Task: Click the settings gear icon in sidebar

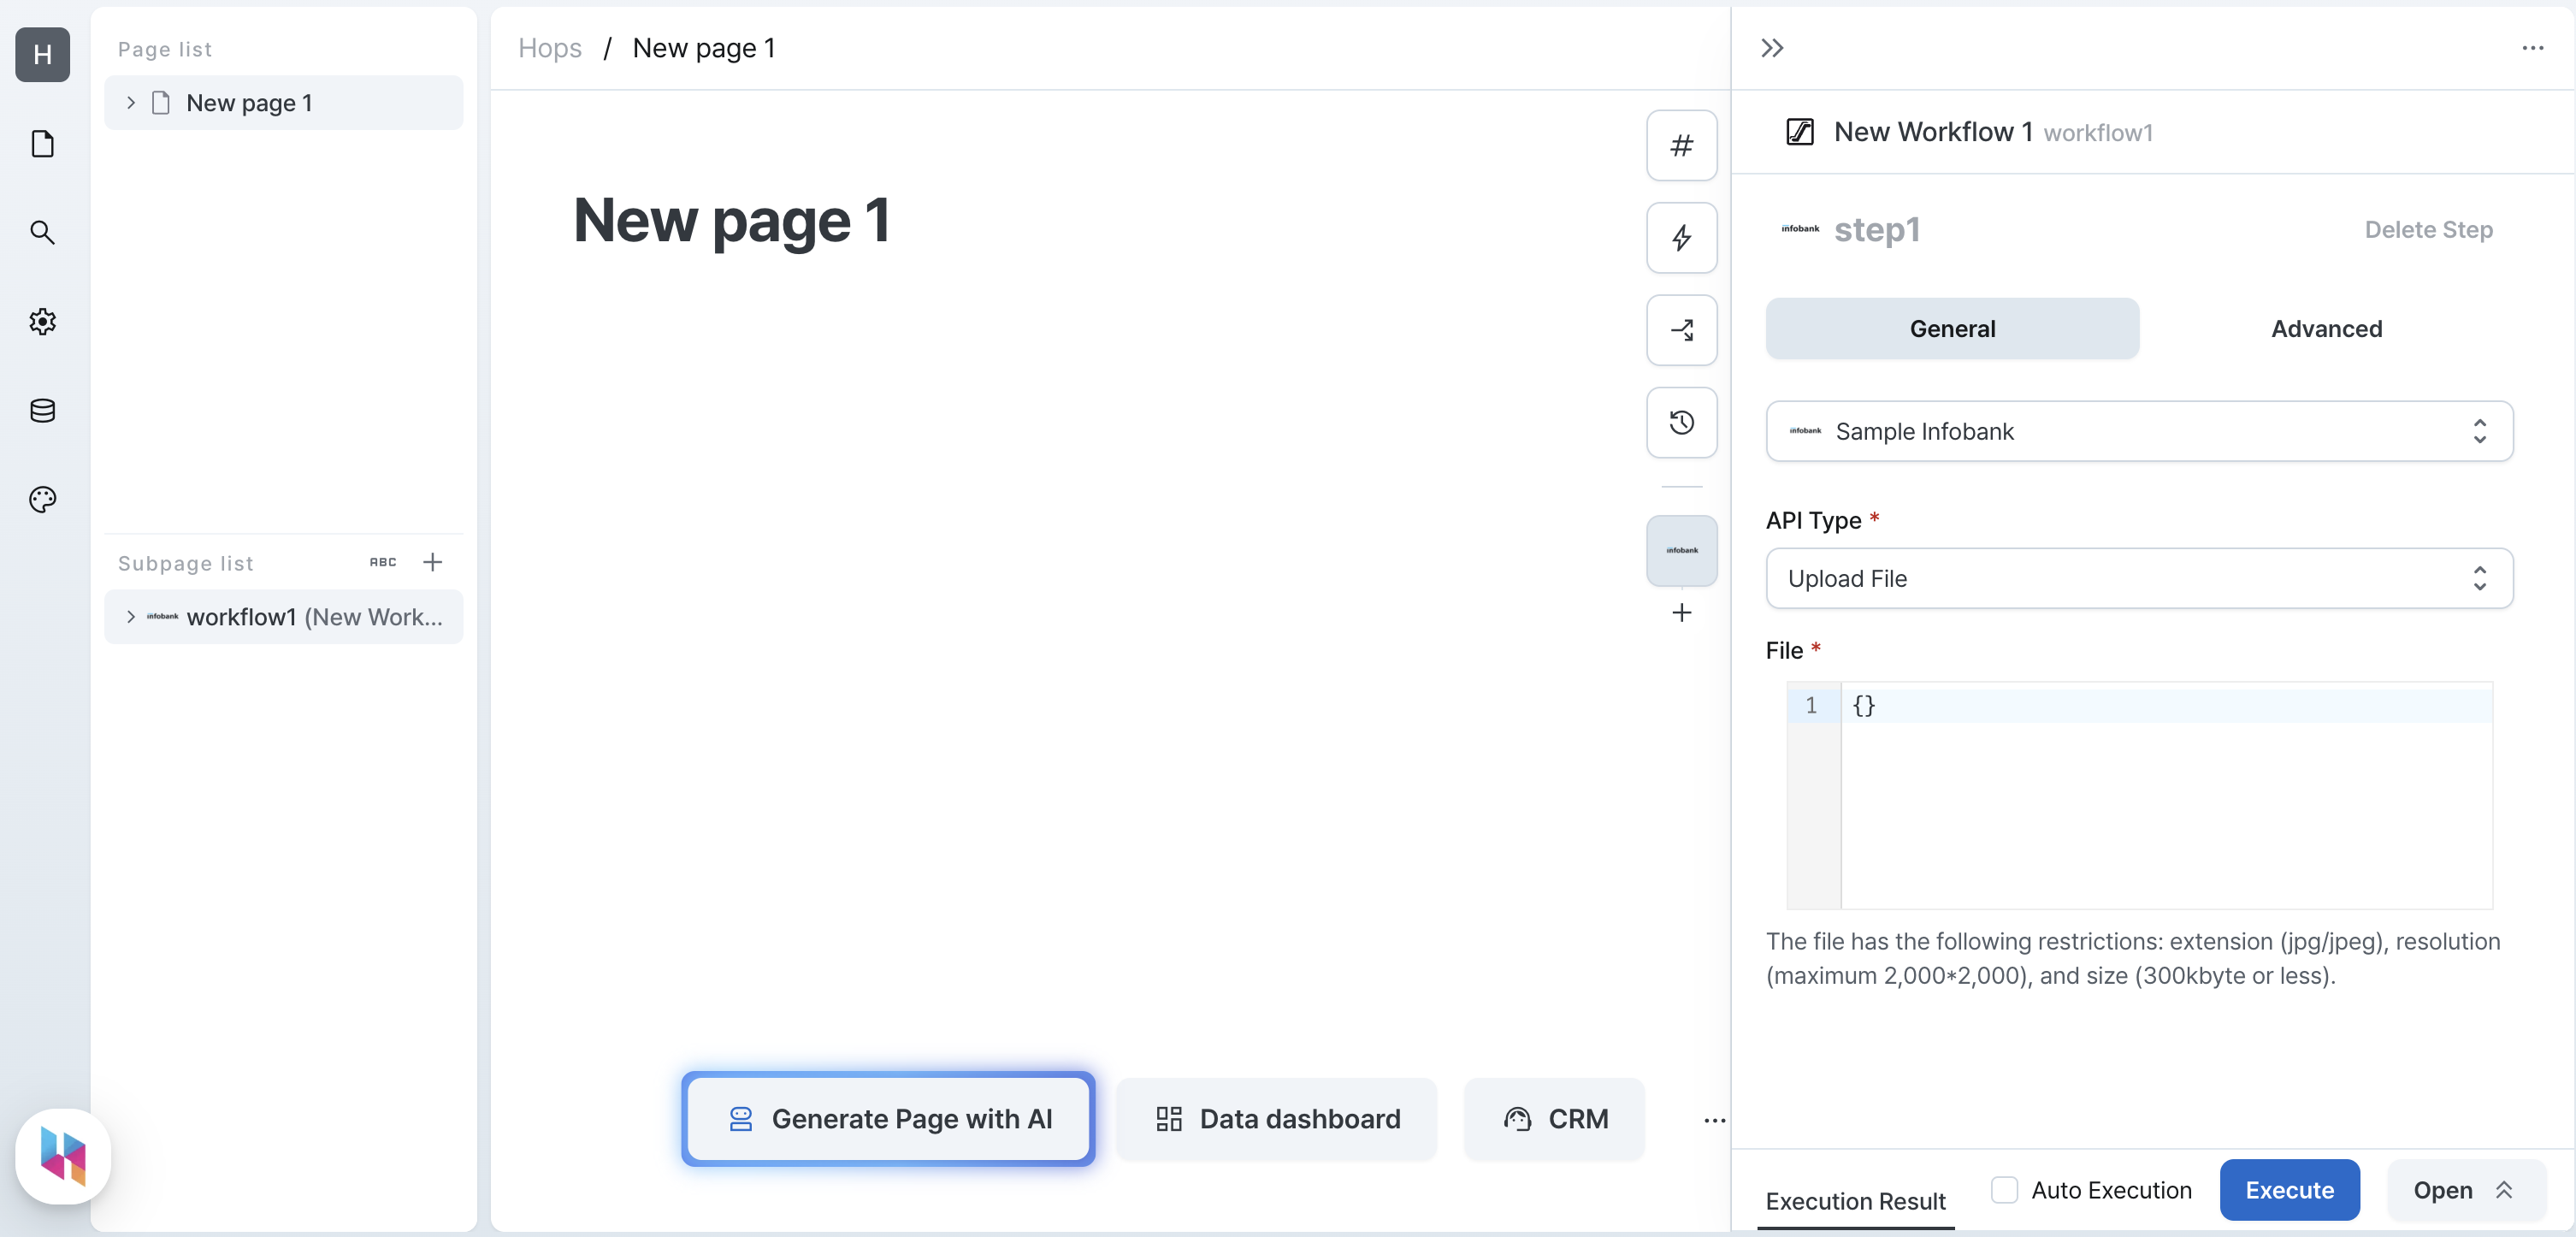Action: [43, 322]
